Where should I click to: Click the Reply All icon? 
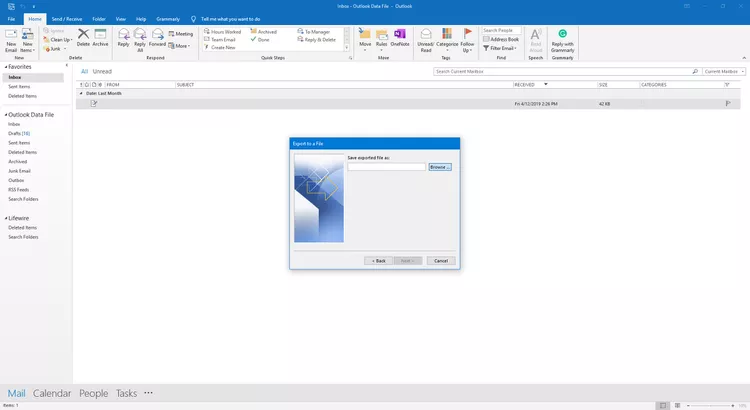(140, 34)
